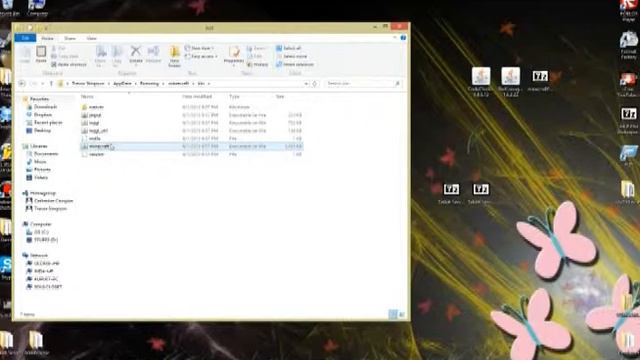Click the blue Help icon in Explorer
Viewport: 640px width, 360px height.
point(403,38)
